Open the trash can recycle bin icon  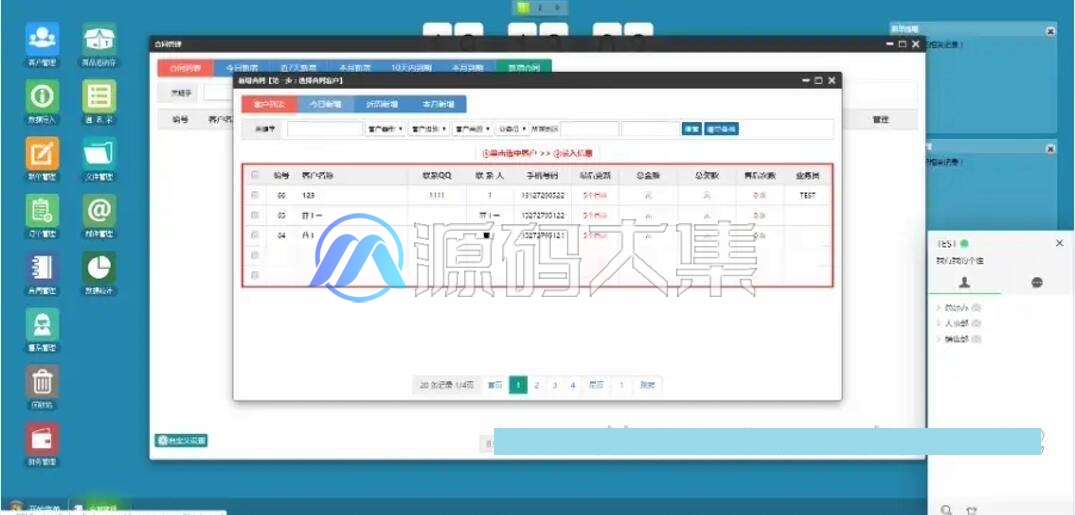tap(43, 381)
